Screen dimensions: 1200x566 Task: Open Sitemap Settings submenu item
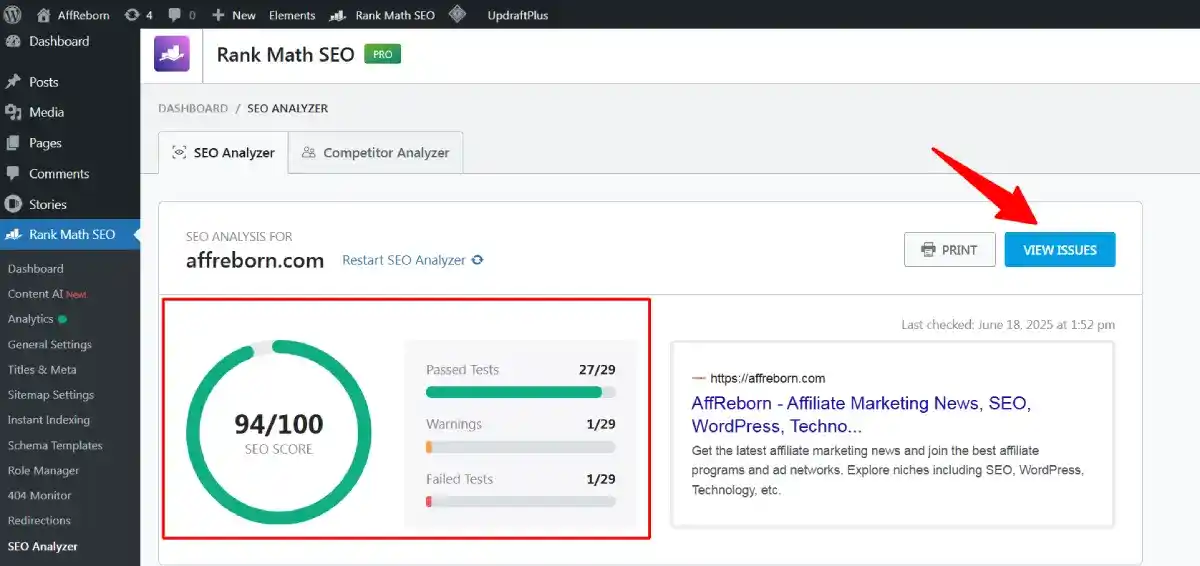51,395
